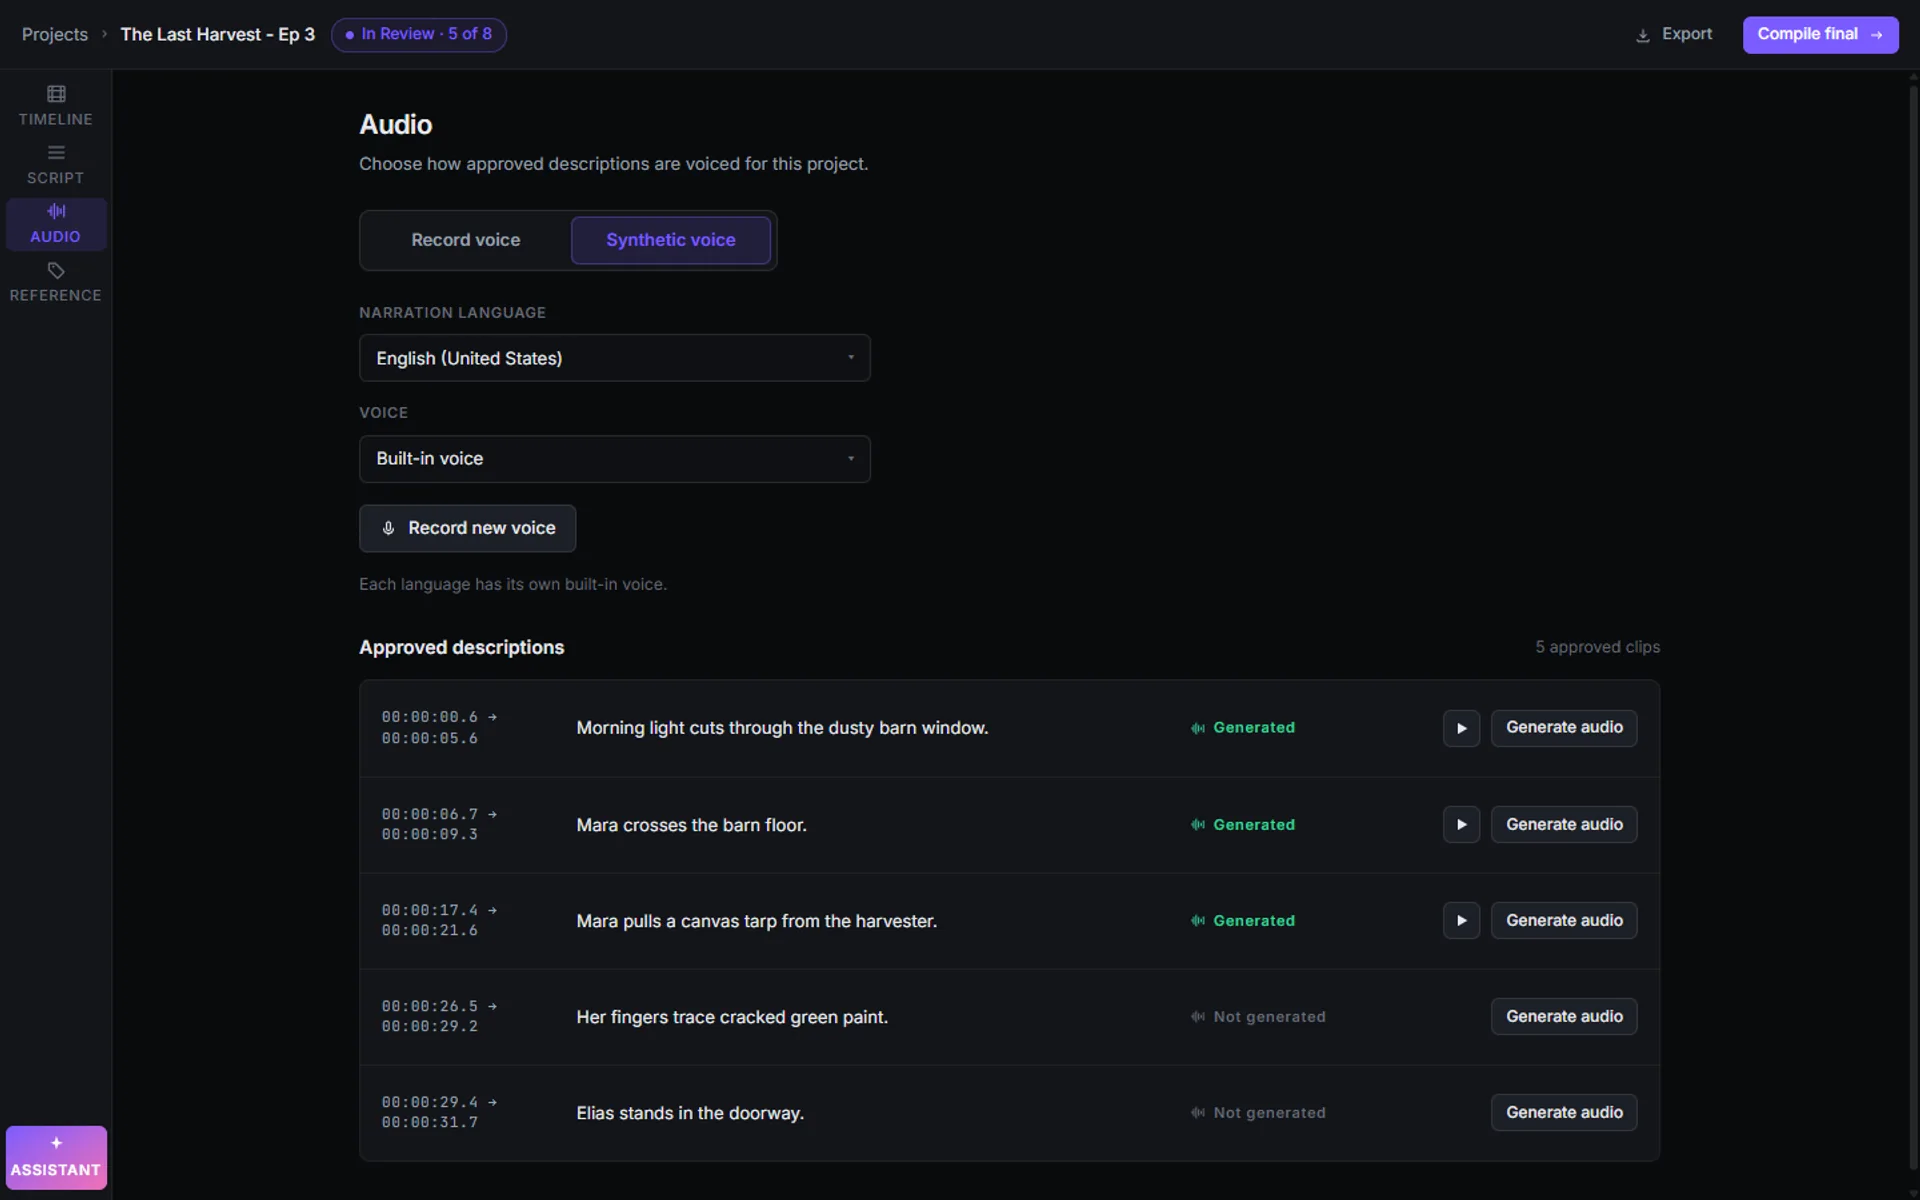Image resolution: width=1920 pixels, height=1200 pixels.
Task: Click timestamp "00:00:29.4"
Action: pyautogui.click(x=430, y=1102)
